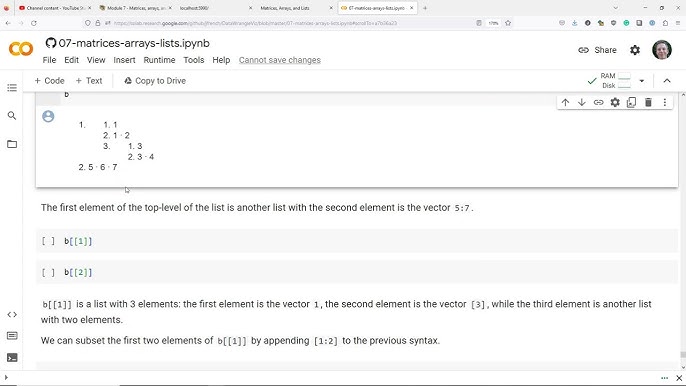
Task: Move the selected cell up
Action: (x=565, y=102)
